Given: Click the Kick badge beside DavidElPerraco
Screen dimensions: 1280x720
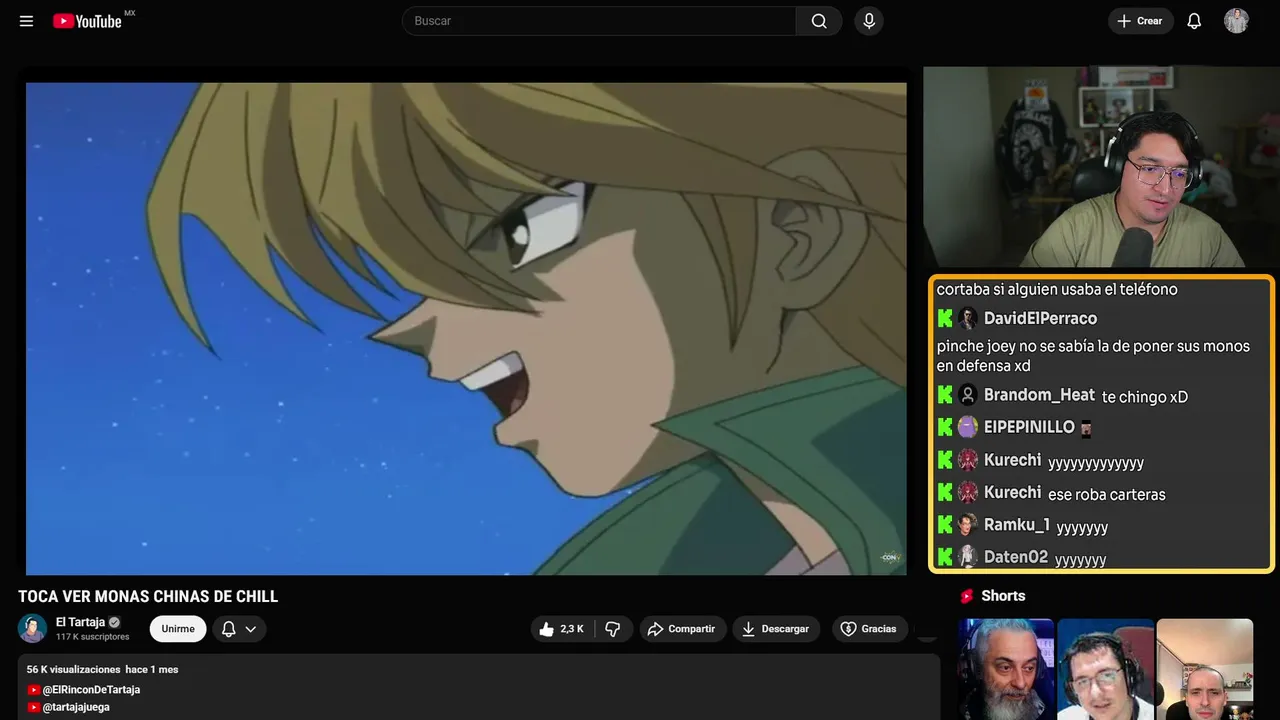Looking at the screenshot, I should pyautogui.click(x=945, y=319).
